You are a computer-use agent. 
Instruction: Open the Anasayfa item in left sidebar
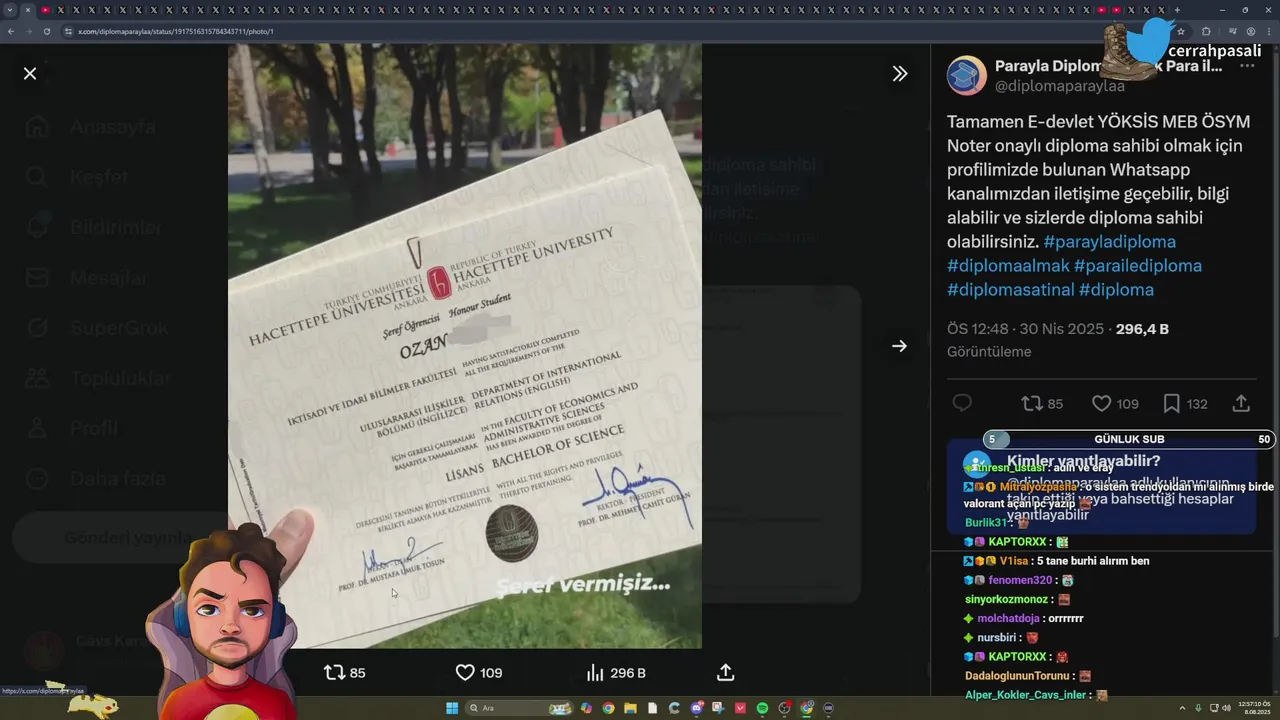[x=91, y=127]
